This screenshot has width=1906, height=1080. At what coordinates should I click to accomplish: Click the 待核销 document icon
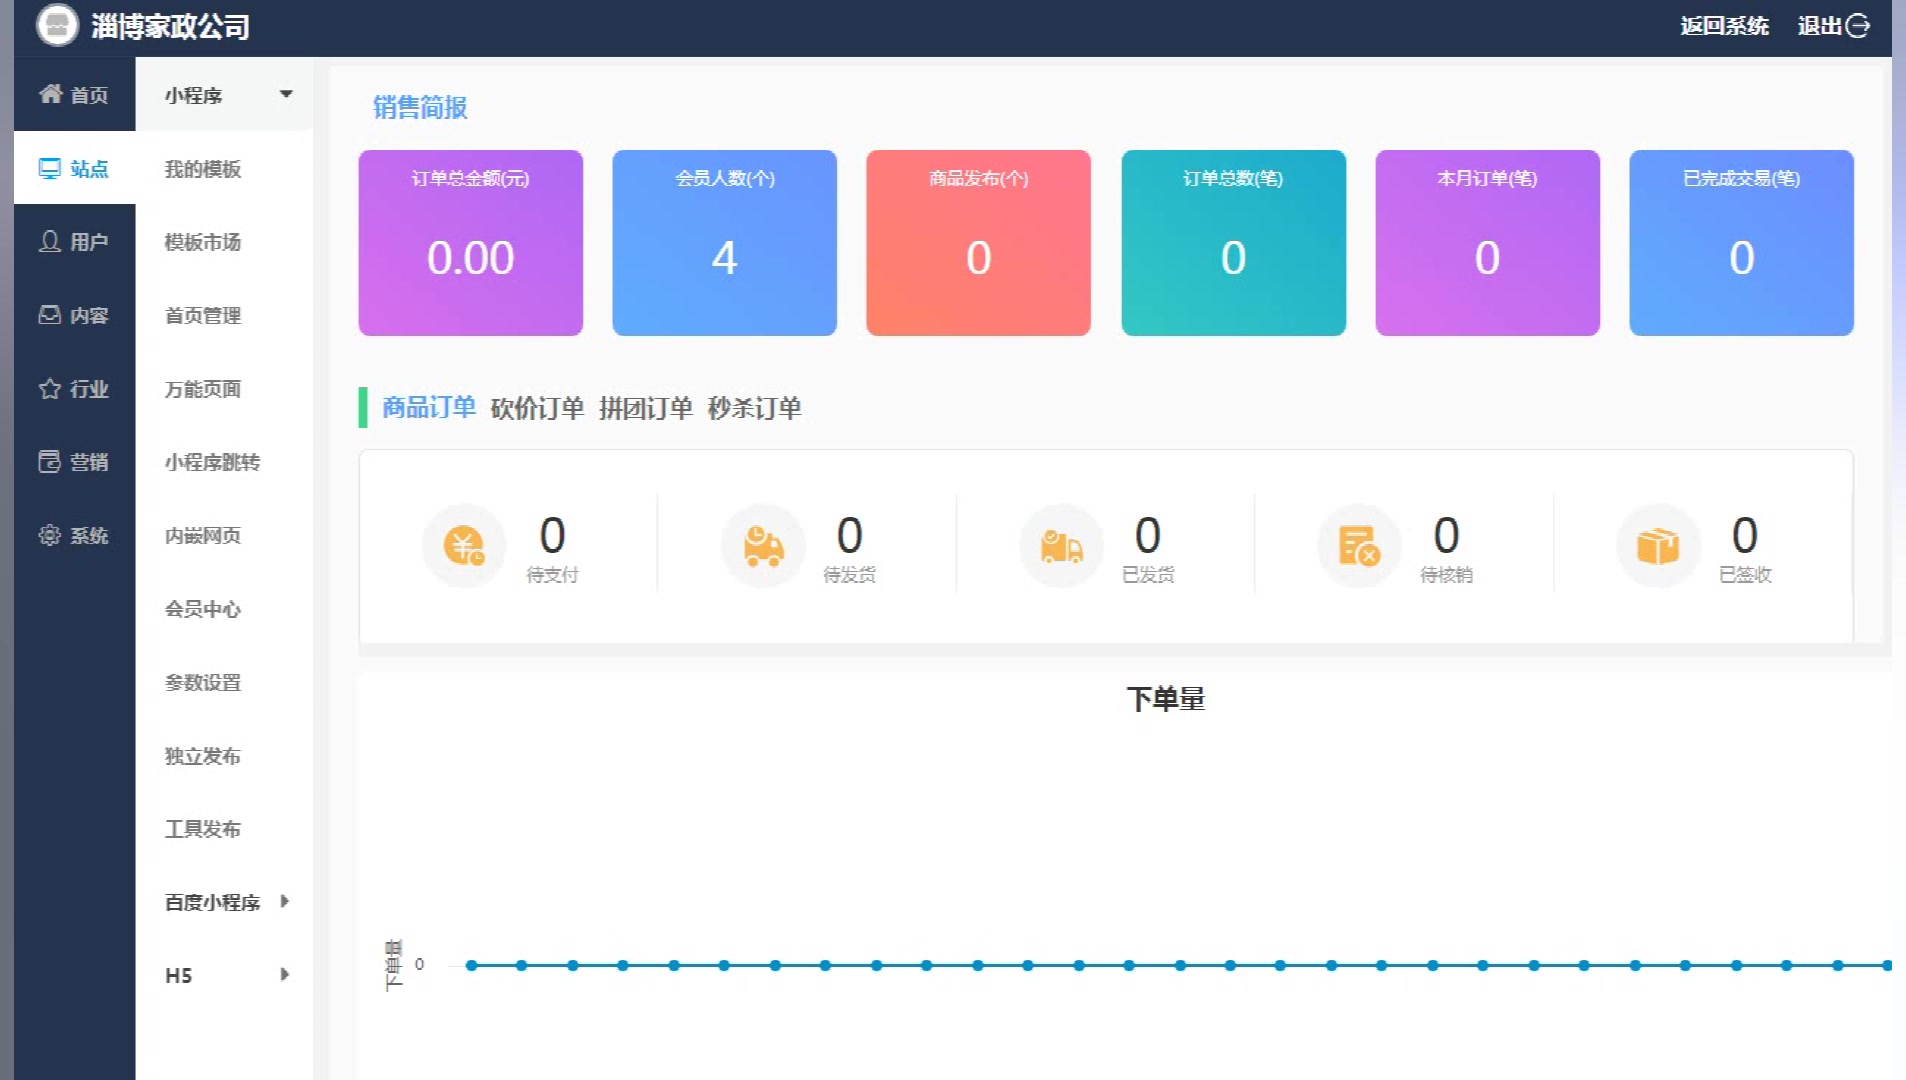[1359, 546]
